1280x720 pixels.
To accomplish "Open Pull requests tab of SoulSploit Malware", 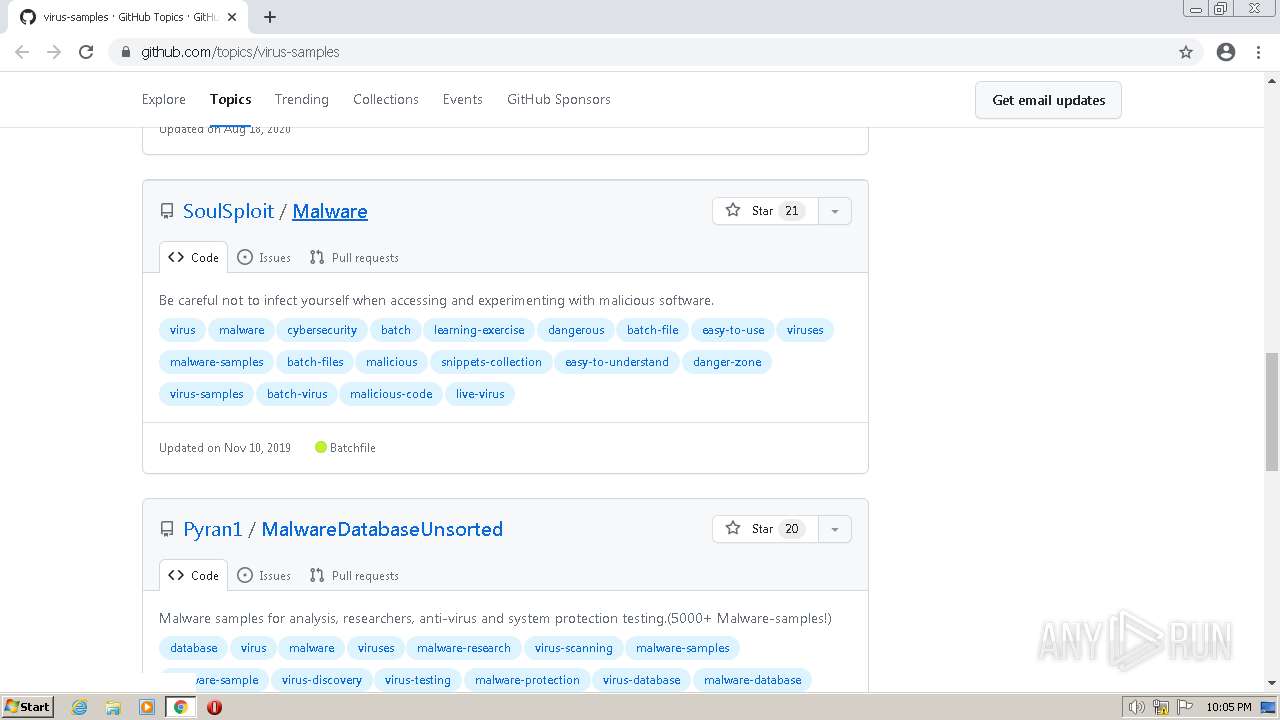I will coord(354,257).
